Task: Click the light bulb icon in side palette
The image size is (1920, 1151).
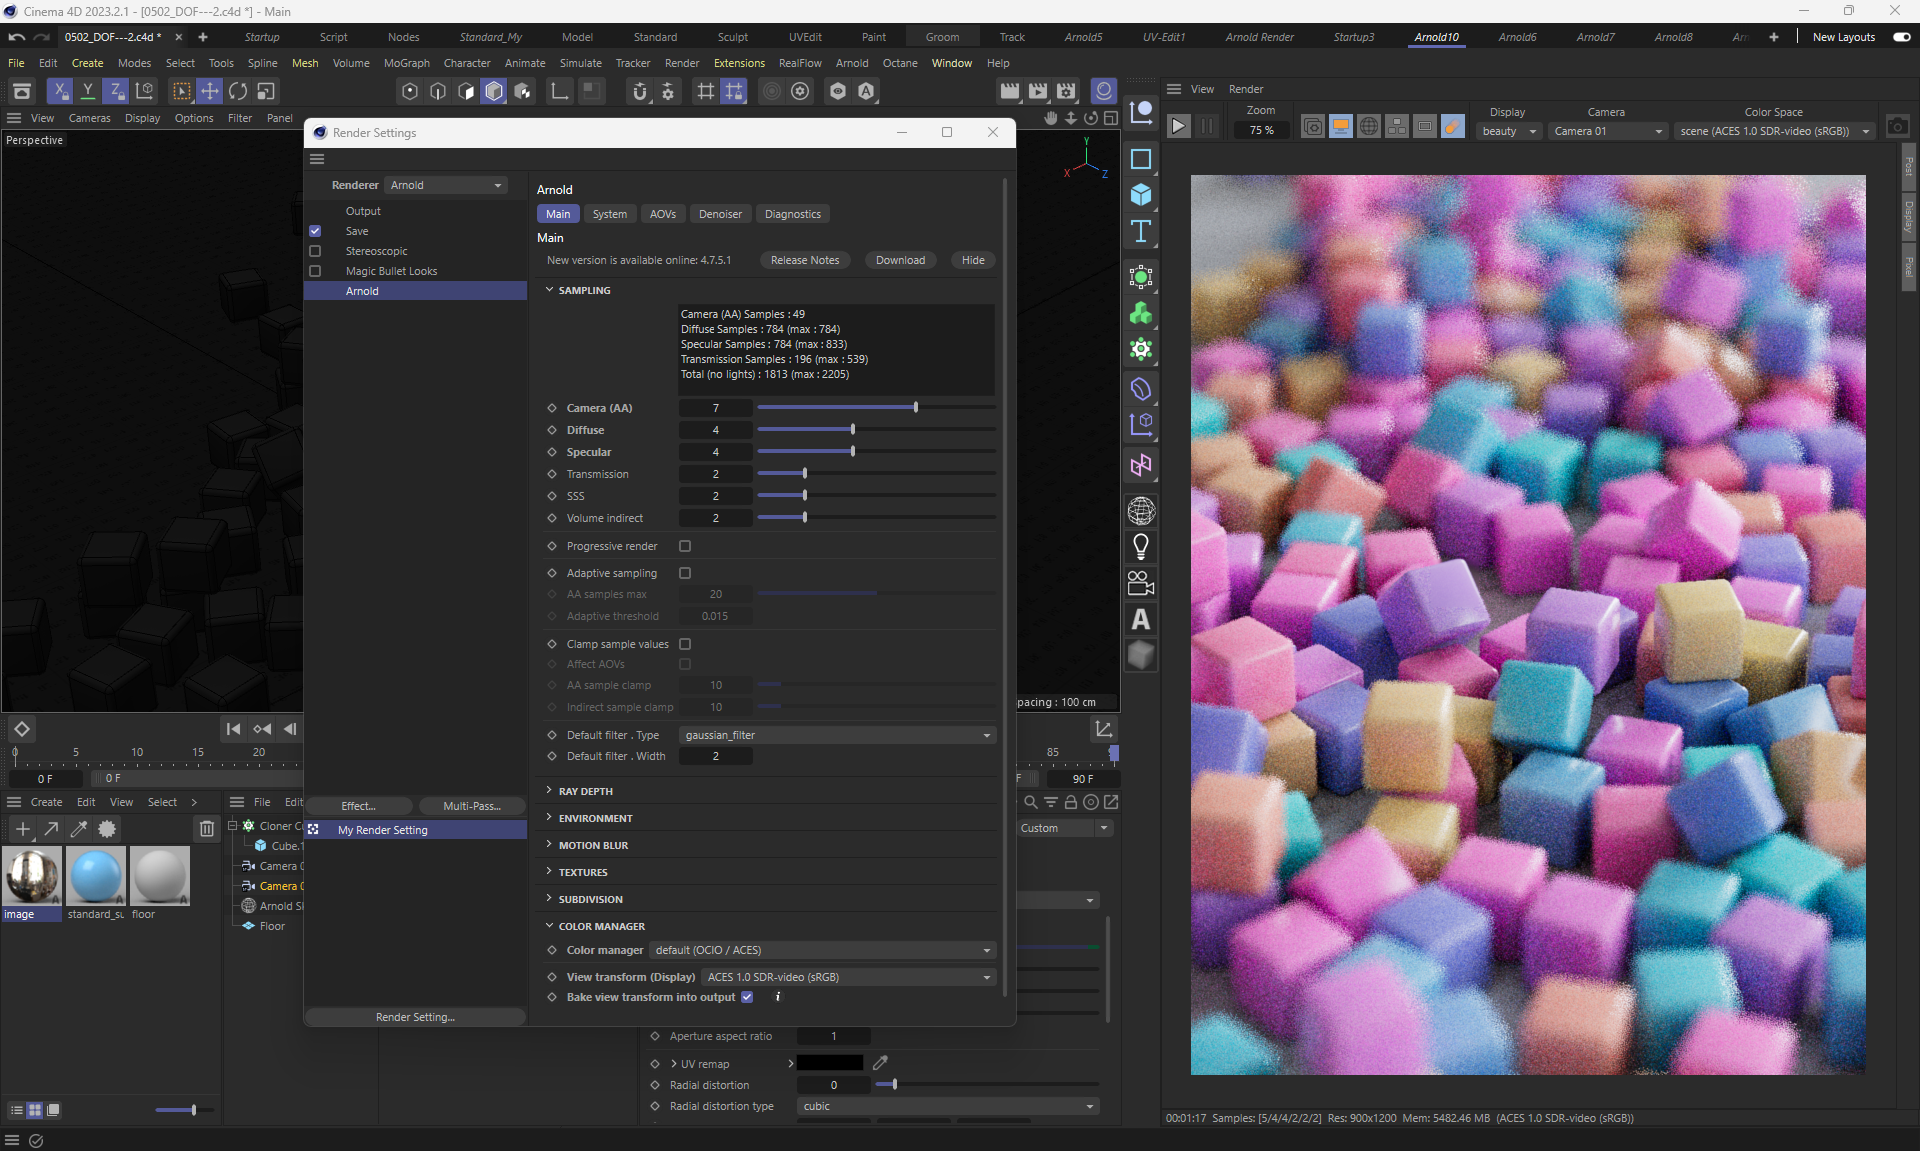Action: click(x=1140, y=547)
